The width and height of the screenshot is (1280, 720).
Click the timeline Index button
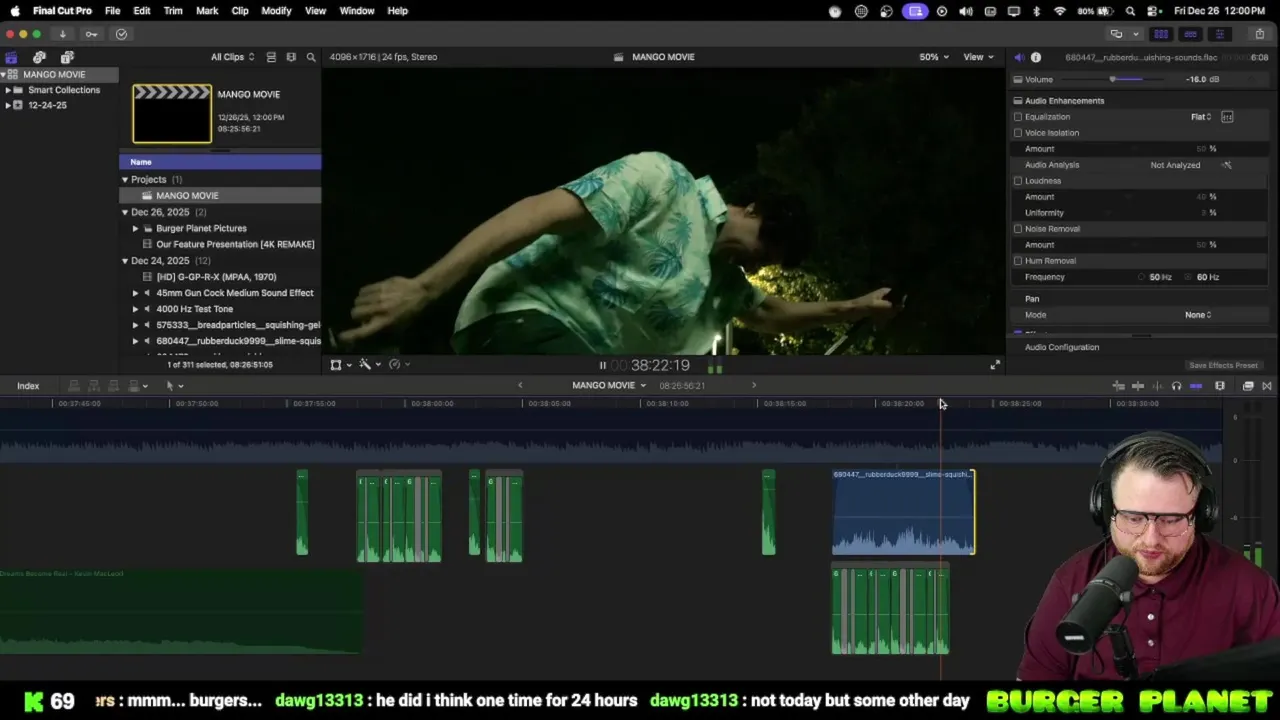(28, 386)
